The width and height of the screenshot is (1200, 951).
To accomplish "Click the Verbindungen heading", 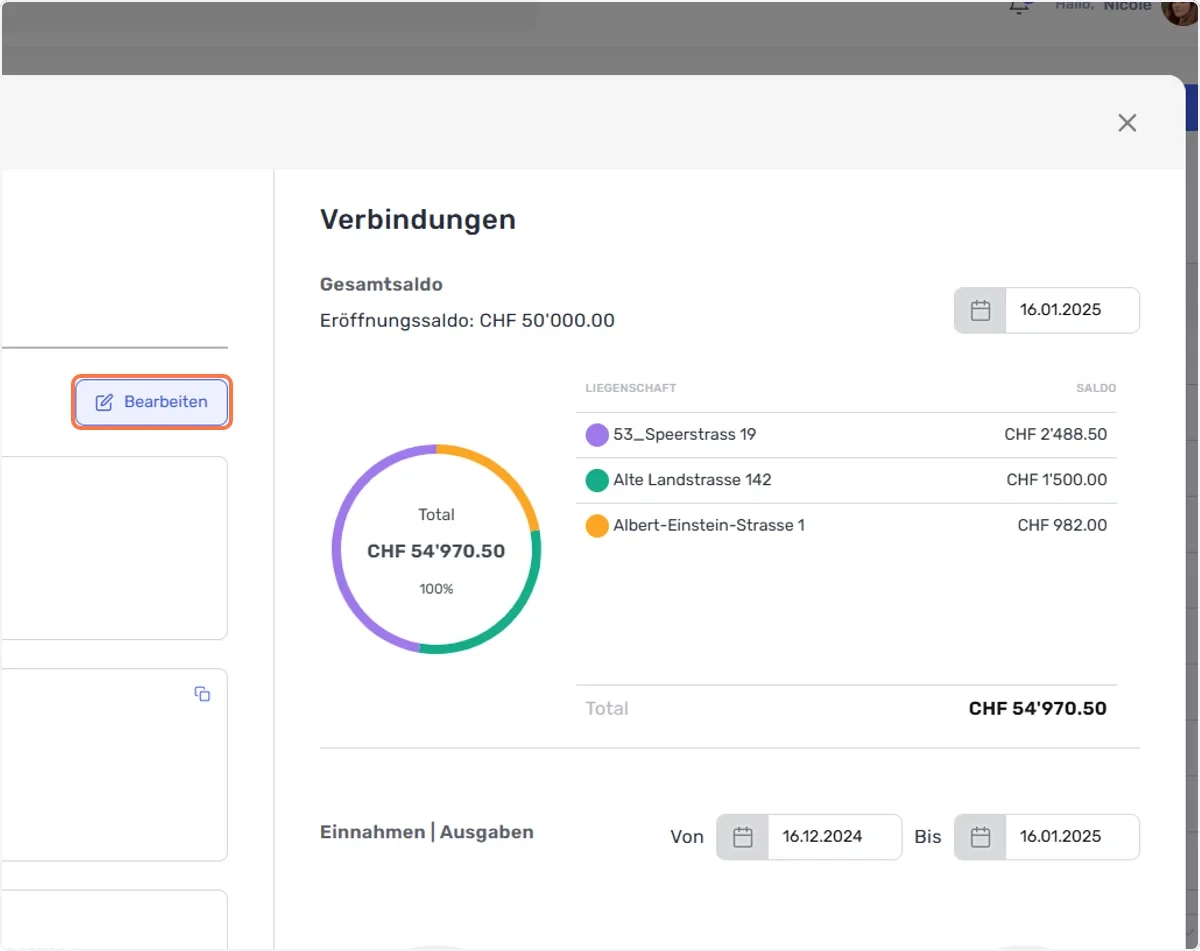I will tap(418, 220).
